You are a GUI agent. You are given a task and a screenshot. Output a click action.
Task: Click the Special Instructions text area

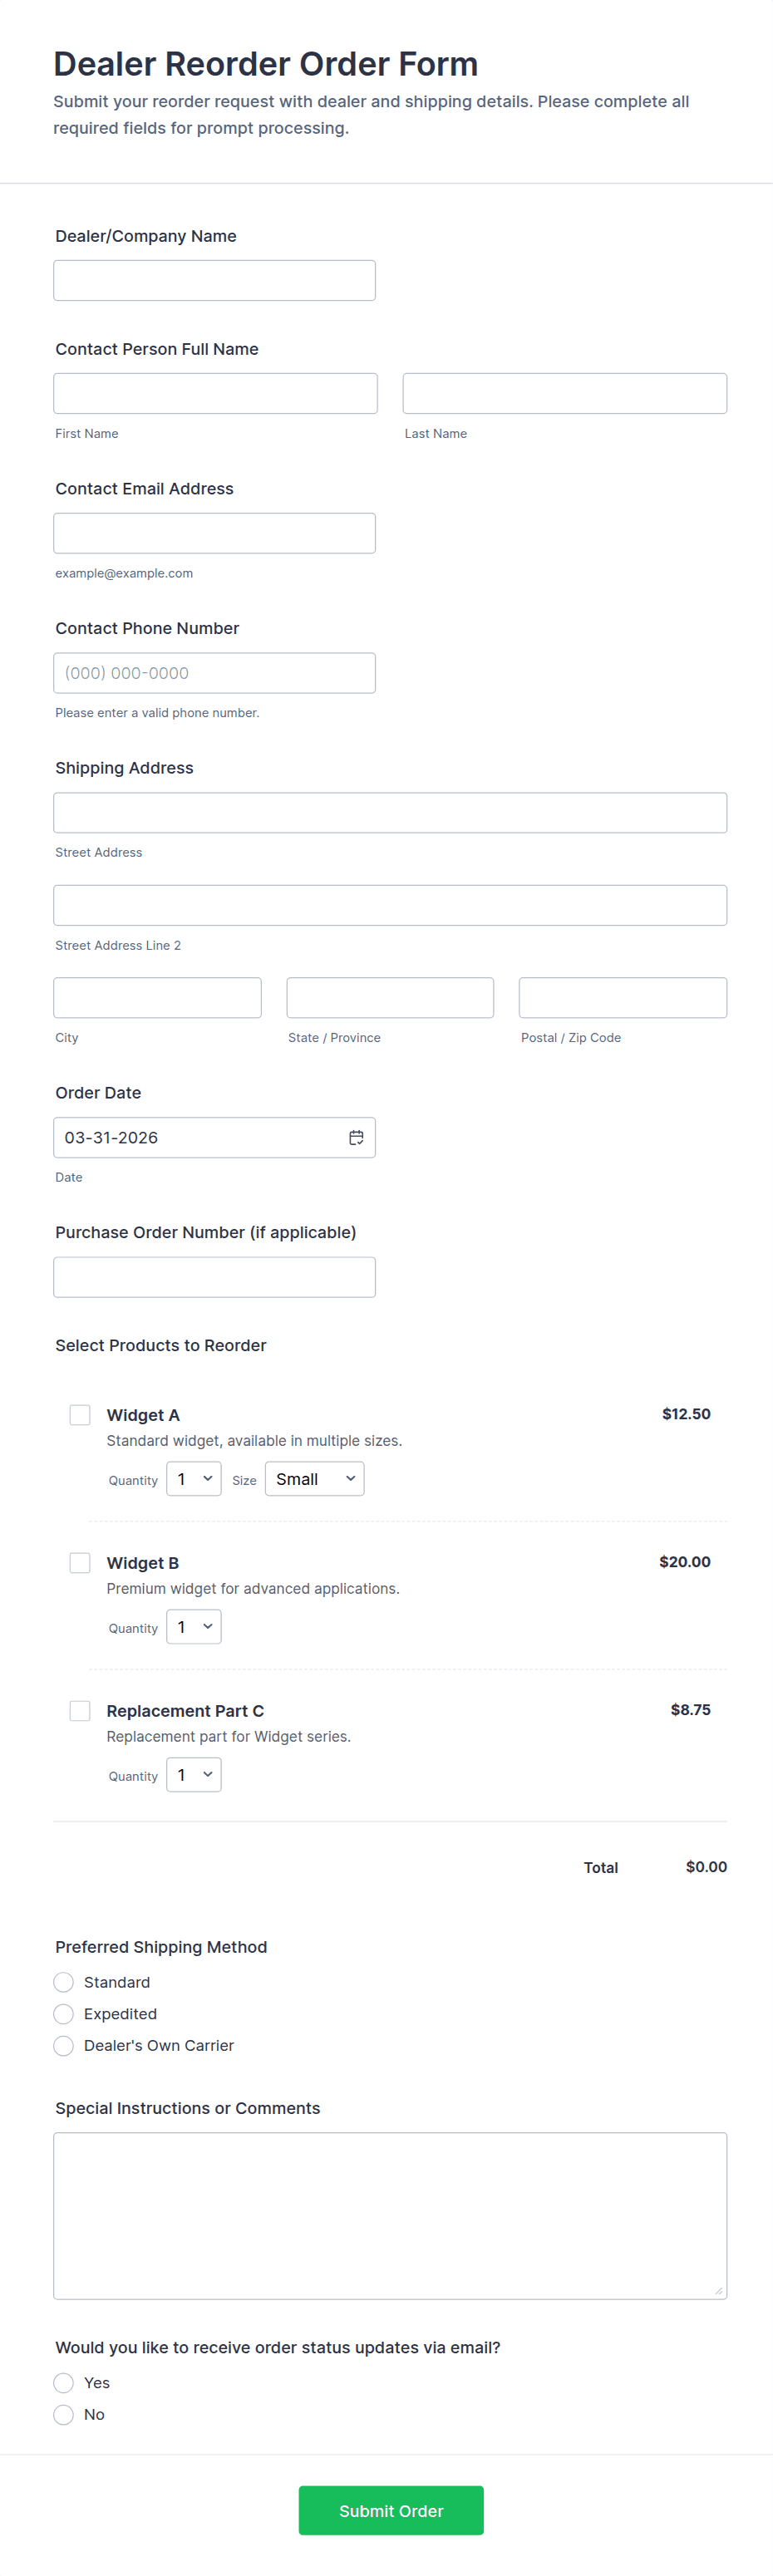390,2216
